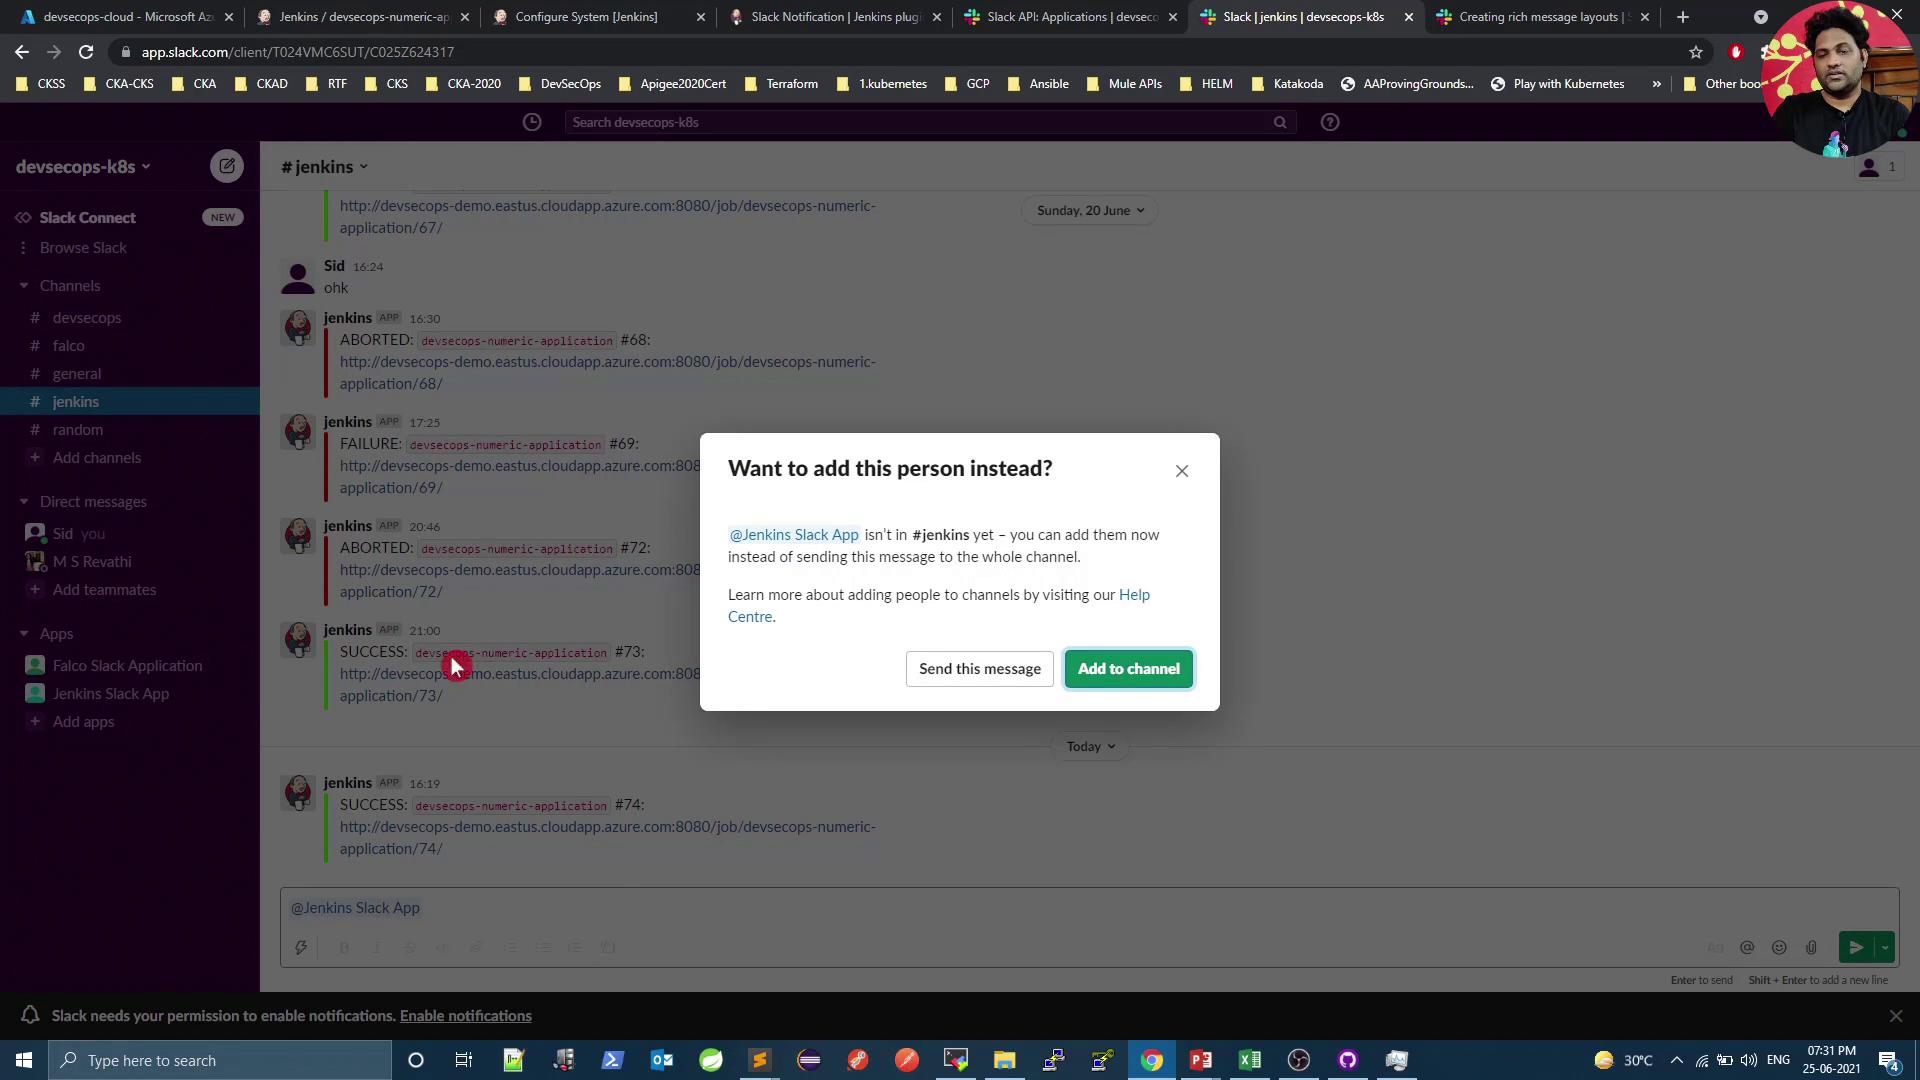Viewport: 1920px width, 1080px height.
Task: Collapse the Direct messages section
Action: click(x=24, y=502)
